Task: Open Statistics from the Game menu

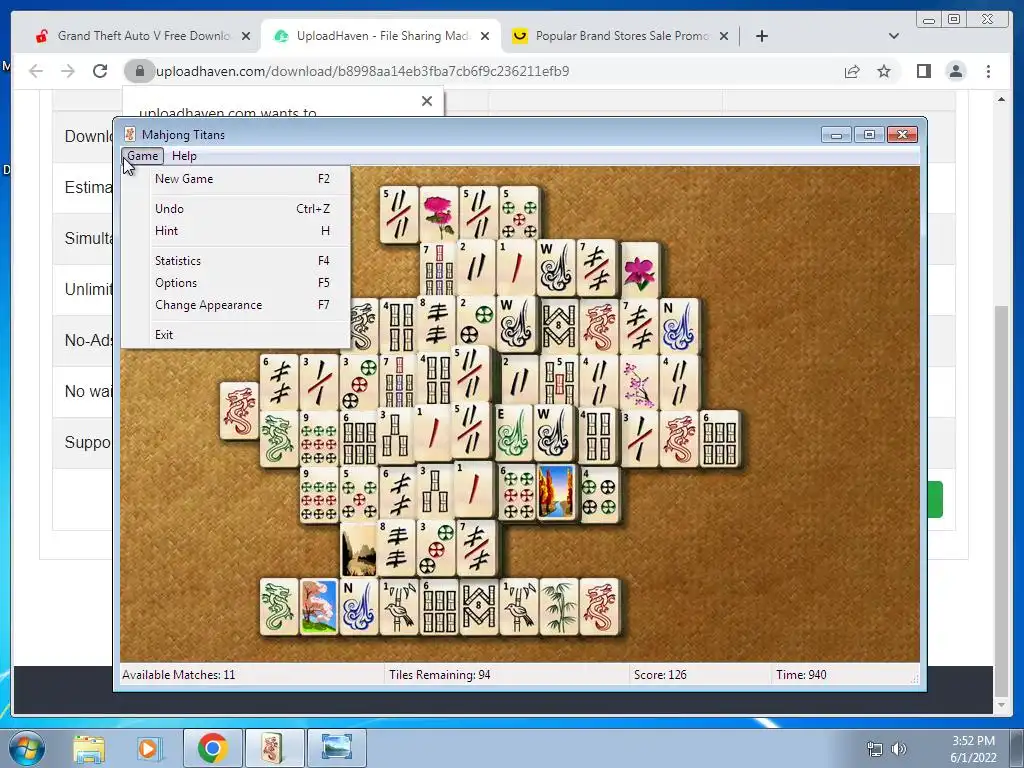Action: click(x=236, y=261)
